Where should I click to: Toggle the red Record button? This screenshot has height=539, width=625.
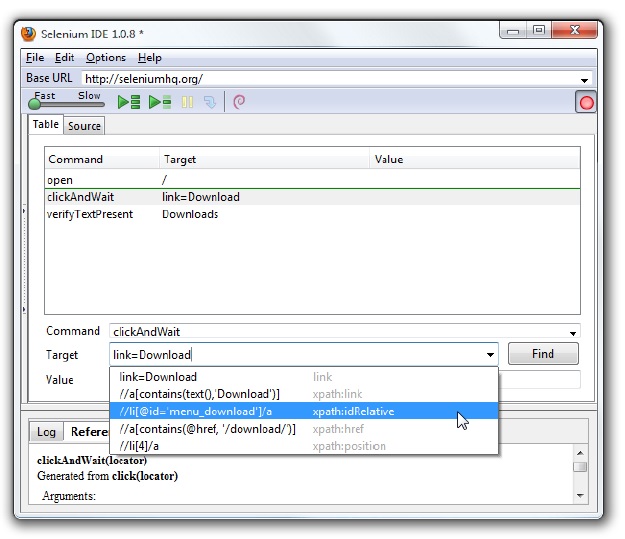(585, 102)
